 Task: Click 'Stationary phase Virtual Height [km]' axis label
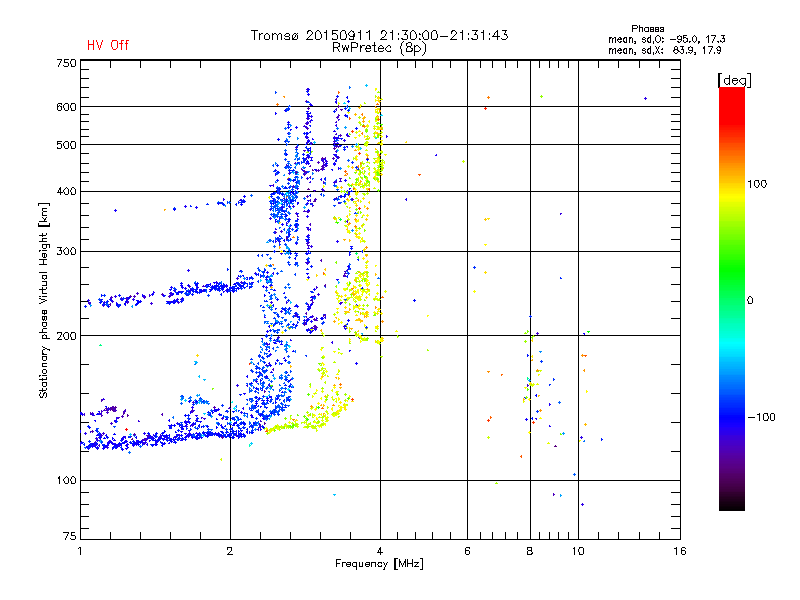(x=44, y=300)
